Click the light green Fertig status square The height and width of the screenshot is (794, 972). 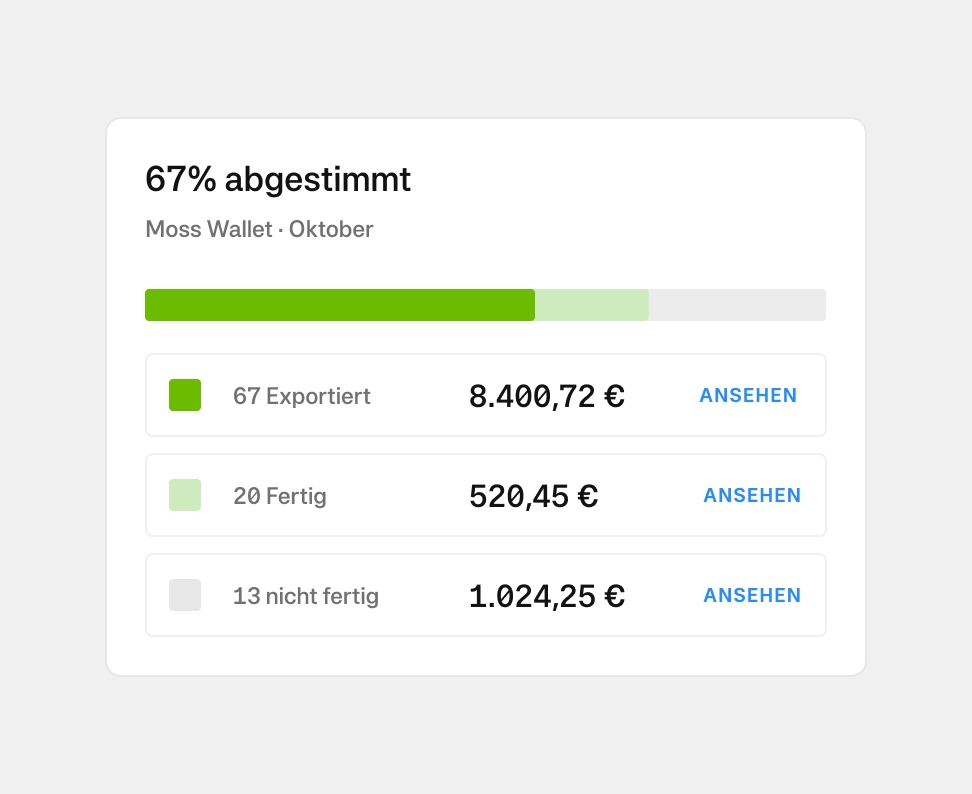[x=184, y=495]
